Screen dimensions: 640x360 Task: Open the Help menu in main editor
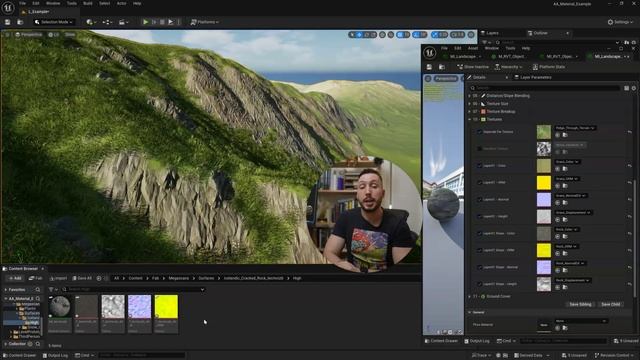coord(137,3)
